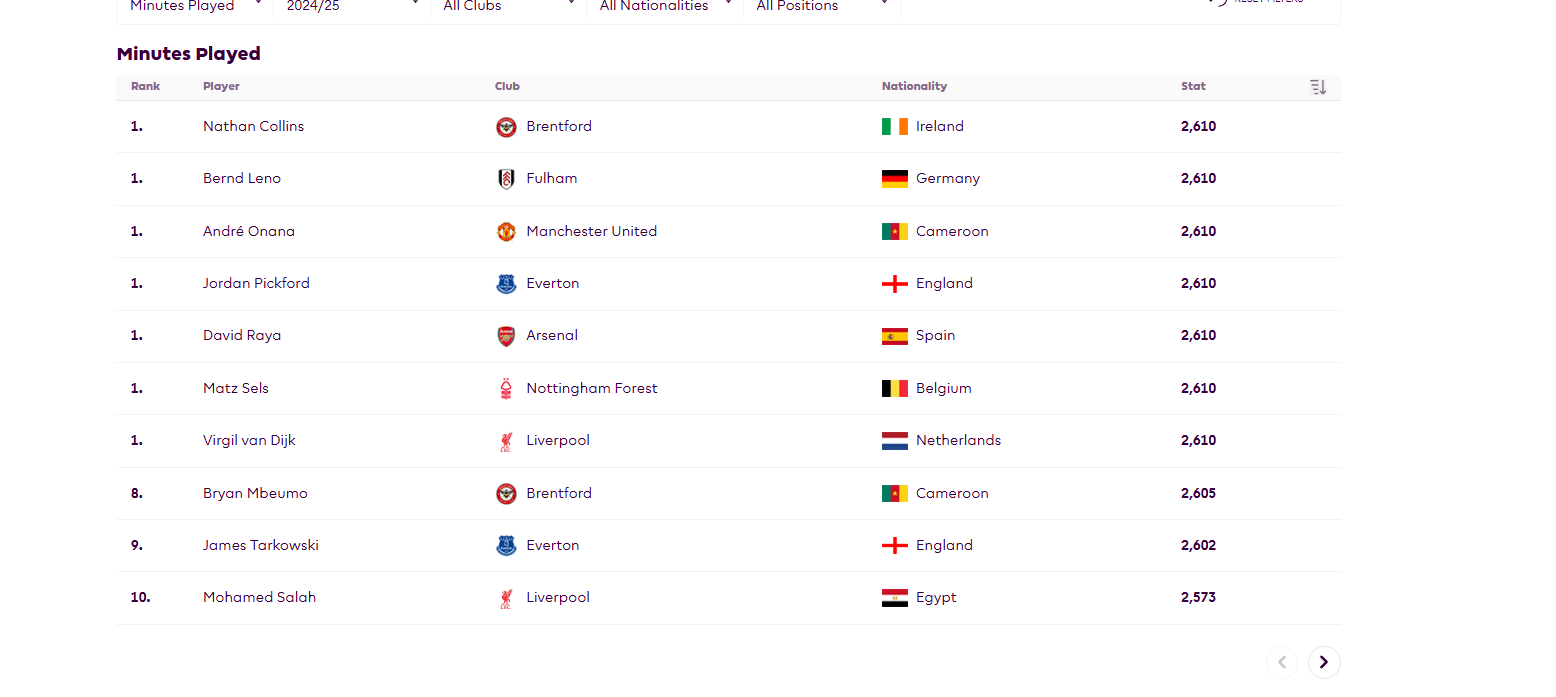The width and height of the screenshot is (1556, 697).
Task: Click the Brentford crest beside Nathan Collins
Action: click(x=506, y=127)
